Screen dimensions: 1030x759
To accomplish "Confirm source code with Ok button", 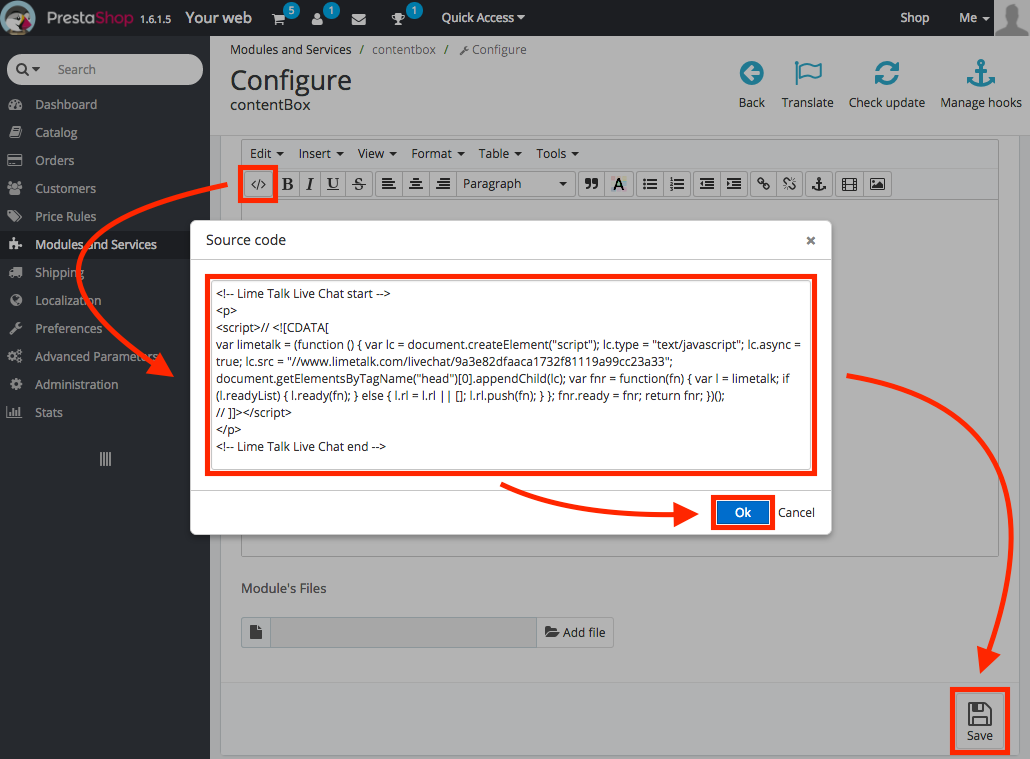I will [743, 513].
